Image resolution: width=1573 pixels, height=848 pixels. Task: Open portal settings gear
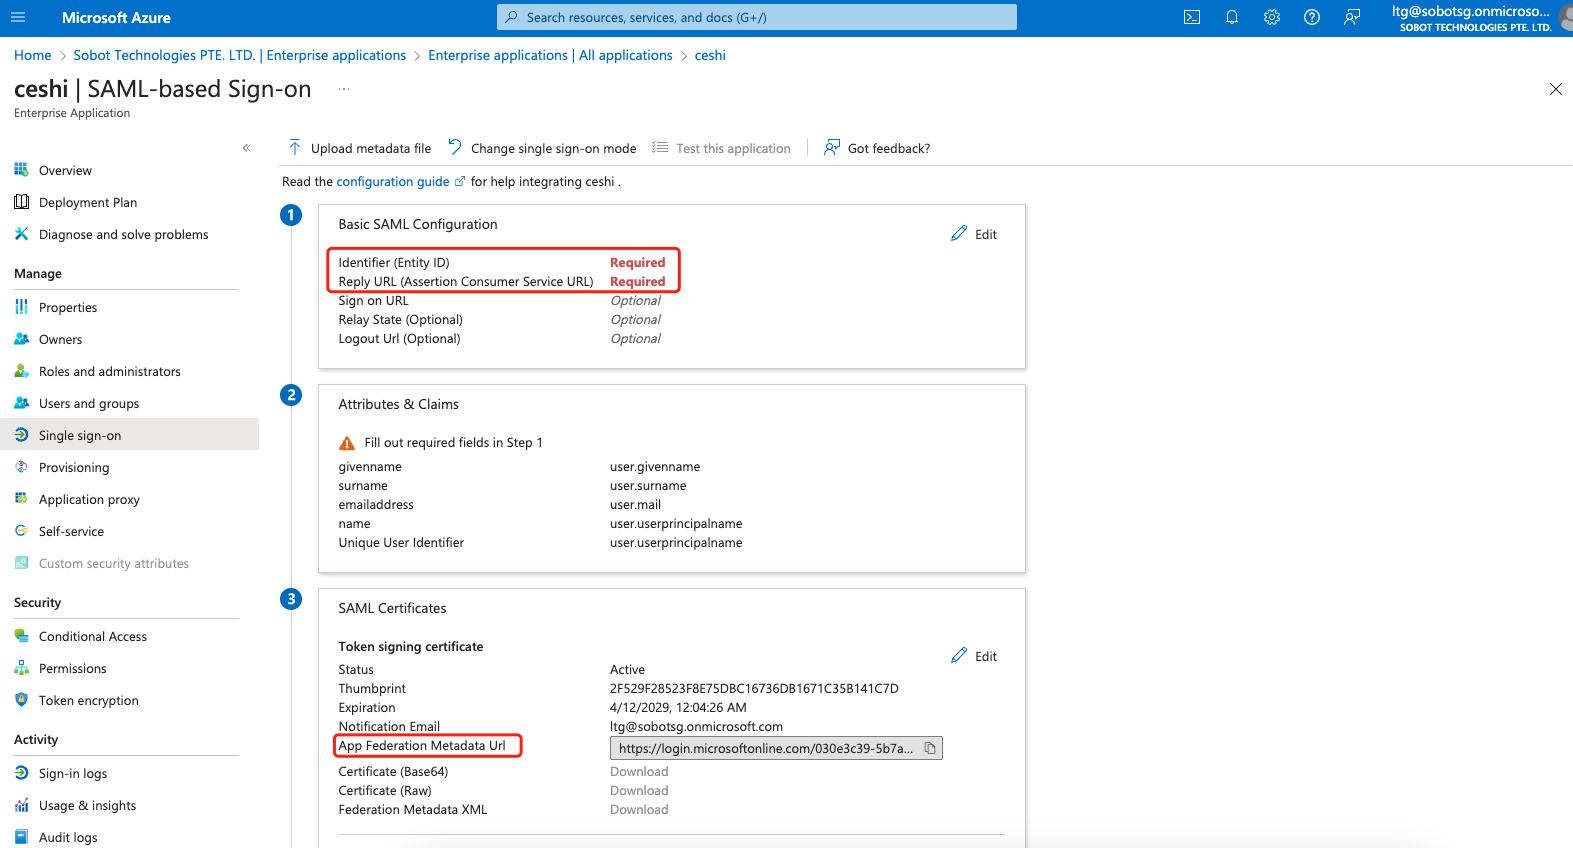pyautogui.click(x=1272, y=17)
